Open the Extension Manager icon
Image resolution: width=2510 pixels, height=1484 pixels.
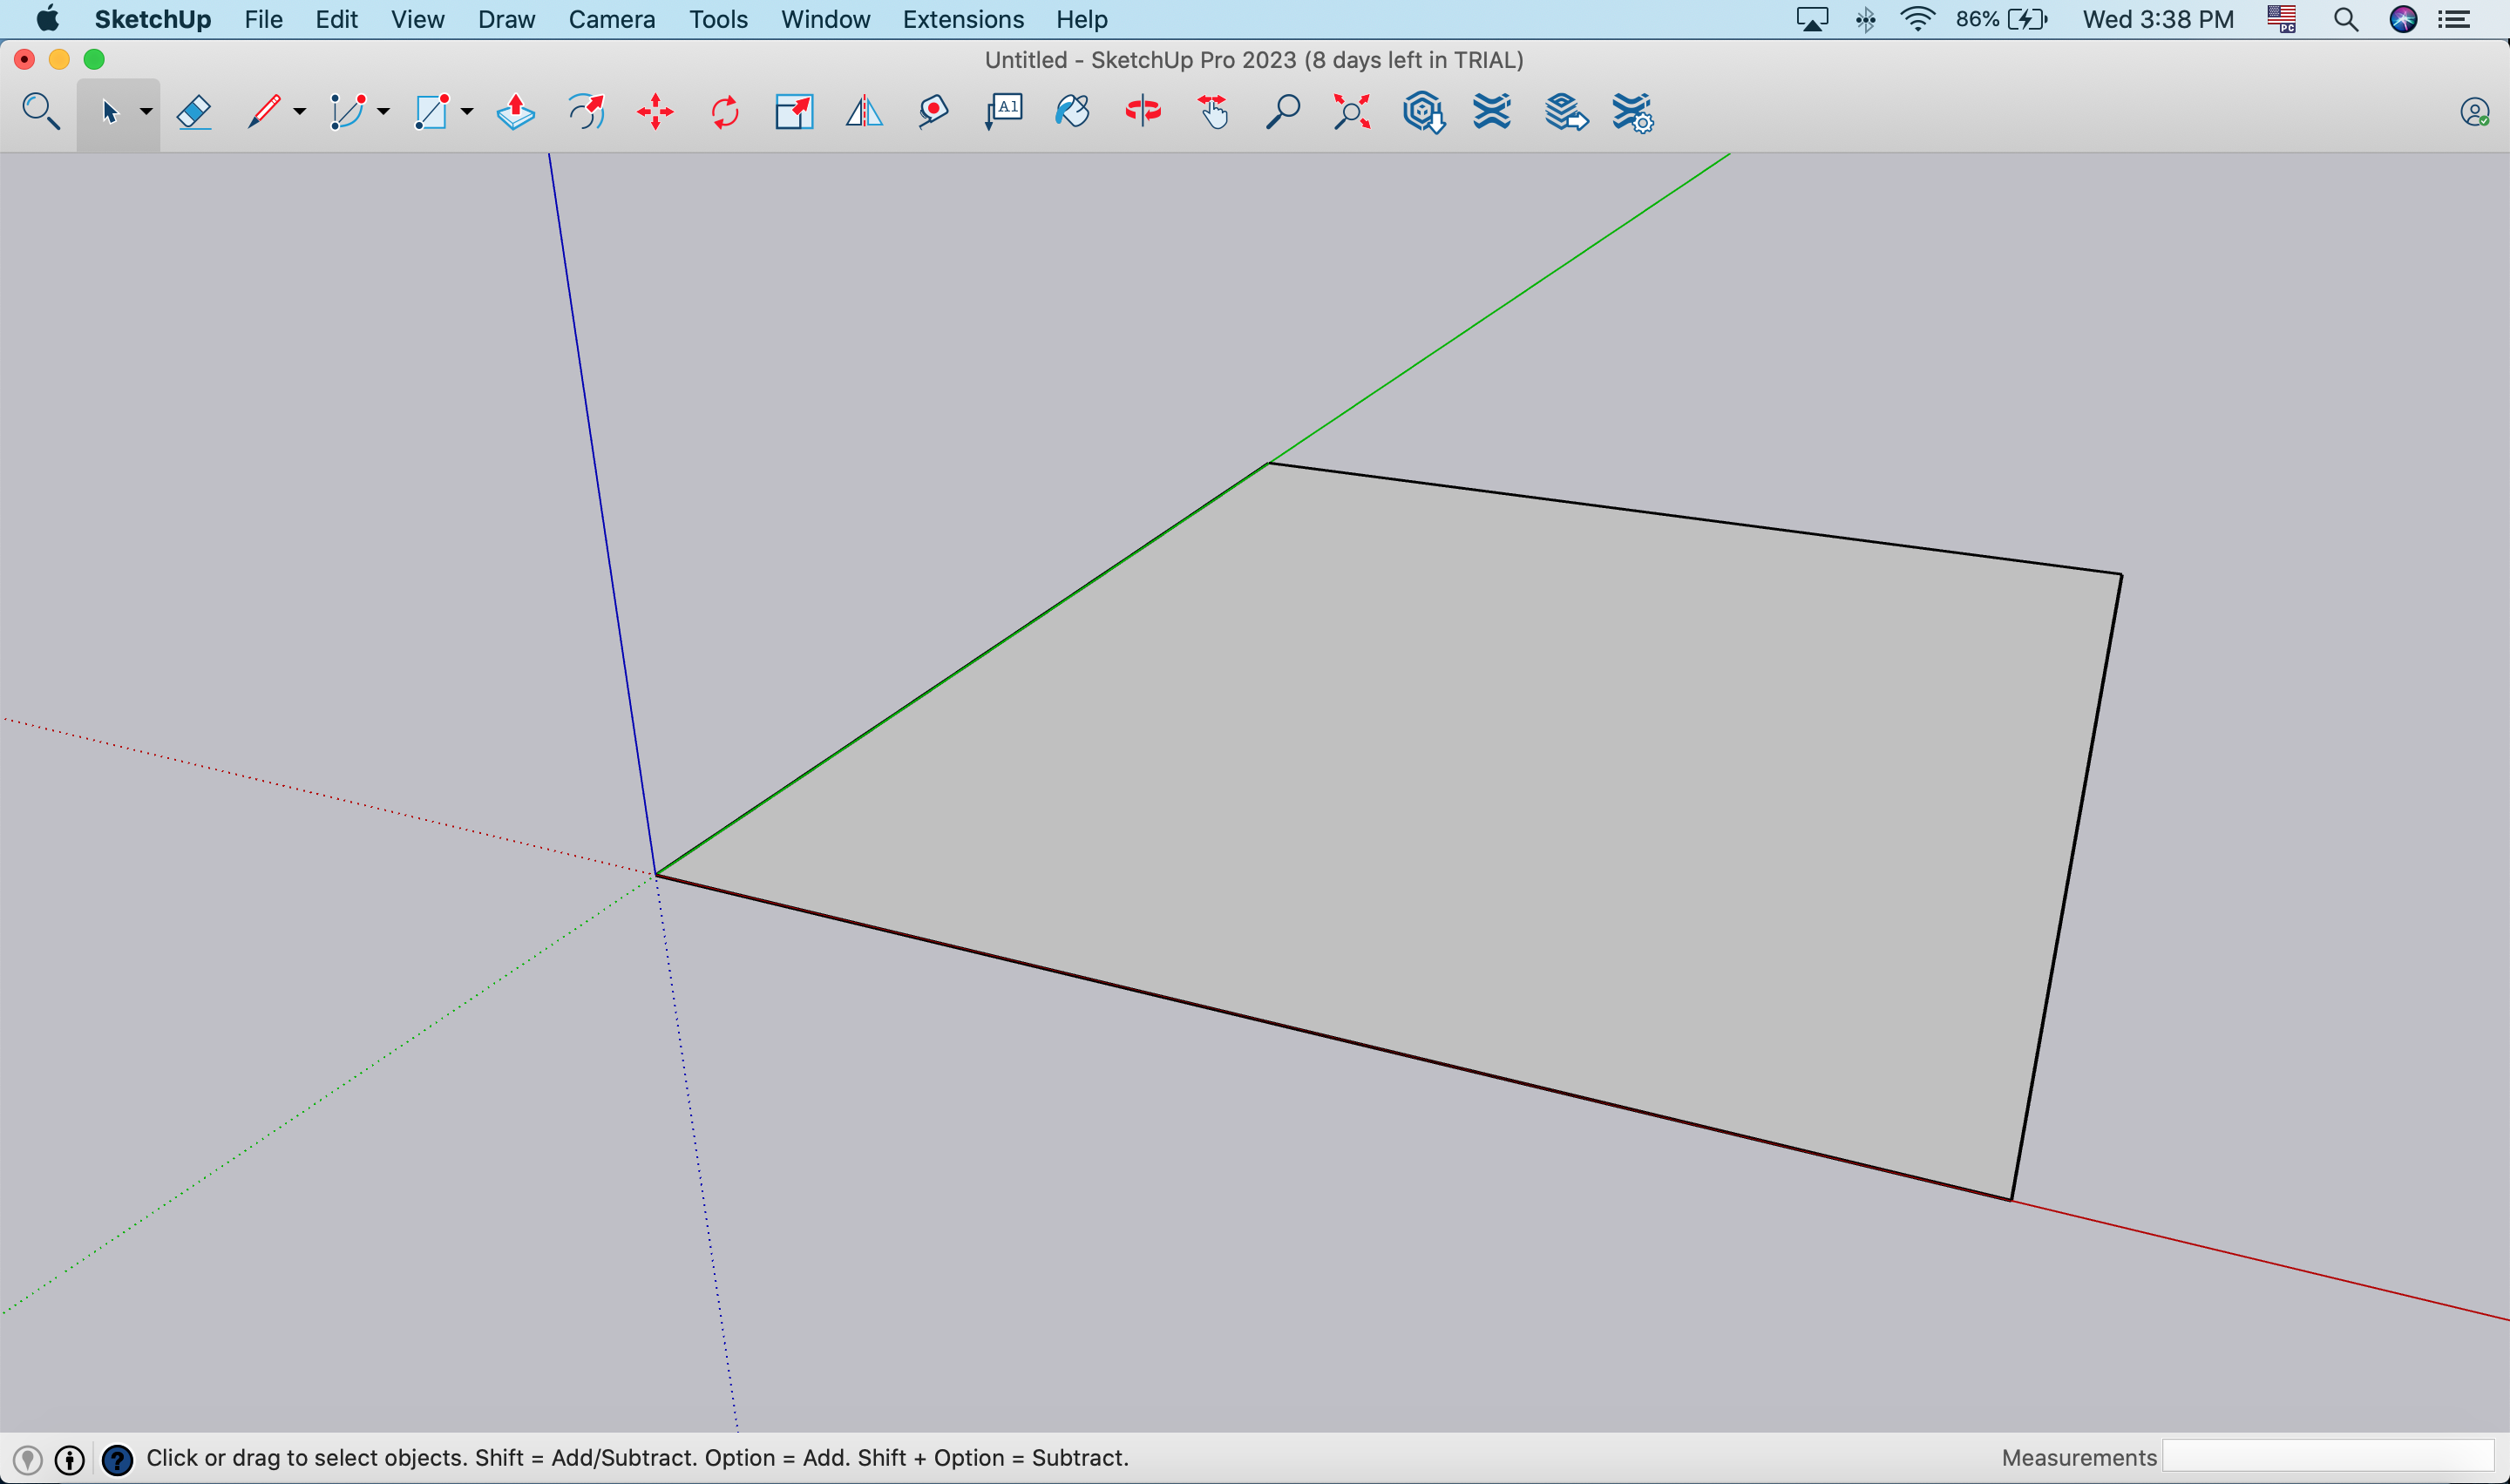pos(1633,113)
